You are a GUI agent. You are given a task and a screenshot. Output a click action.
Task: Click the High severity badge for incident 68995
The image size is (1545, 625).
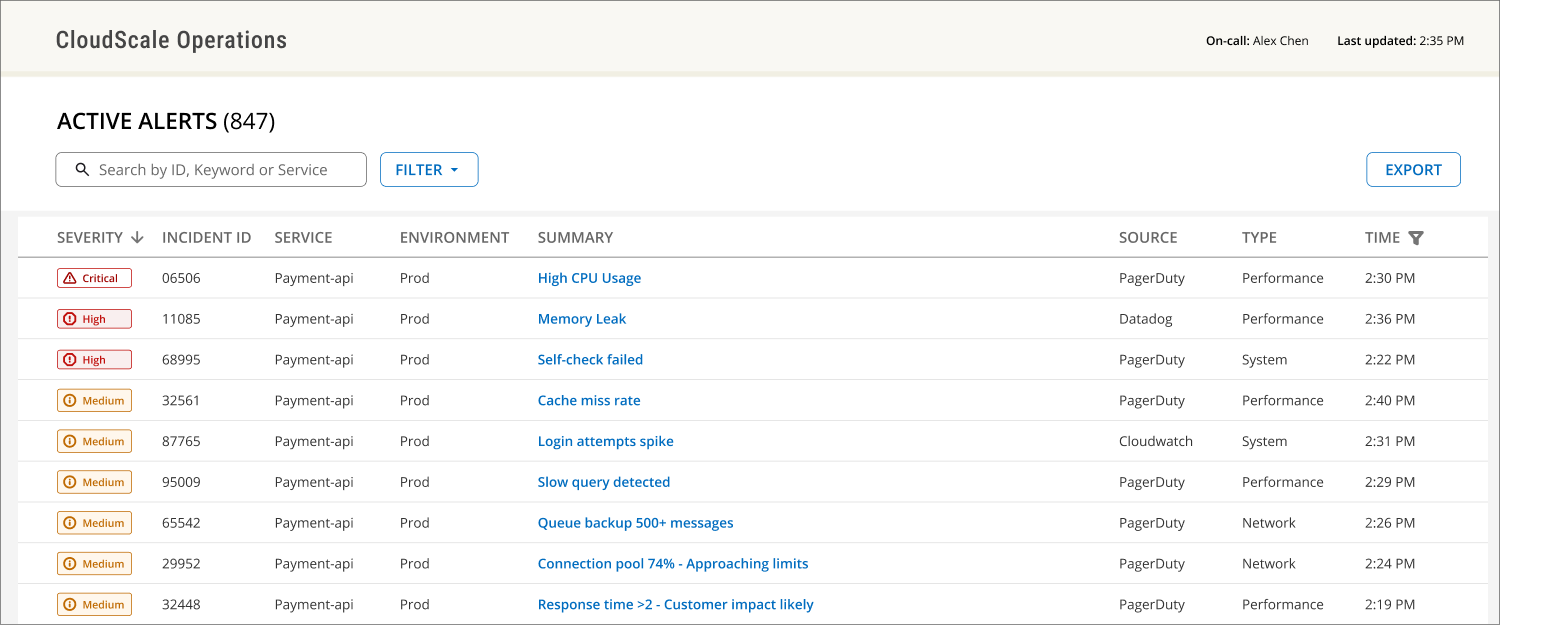pyautogui.click(x=94, y=360)
